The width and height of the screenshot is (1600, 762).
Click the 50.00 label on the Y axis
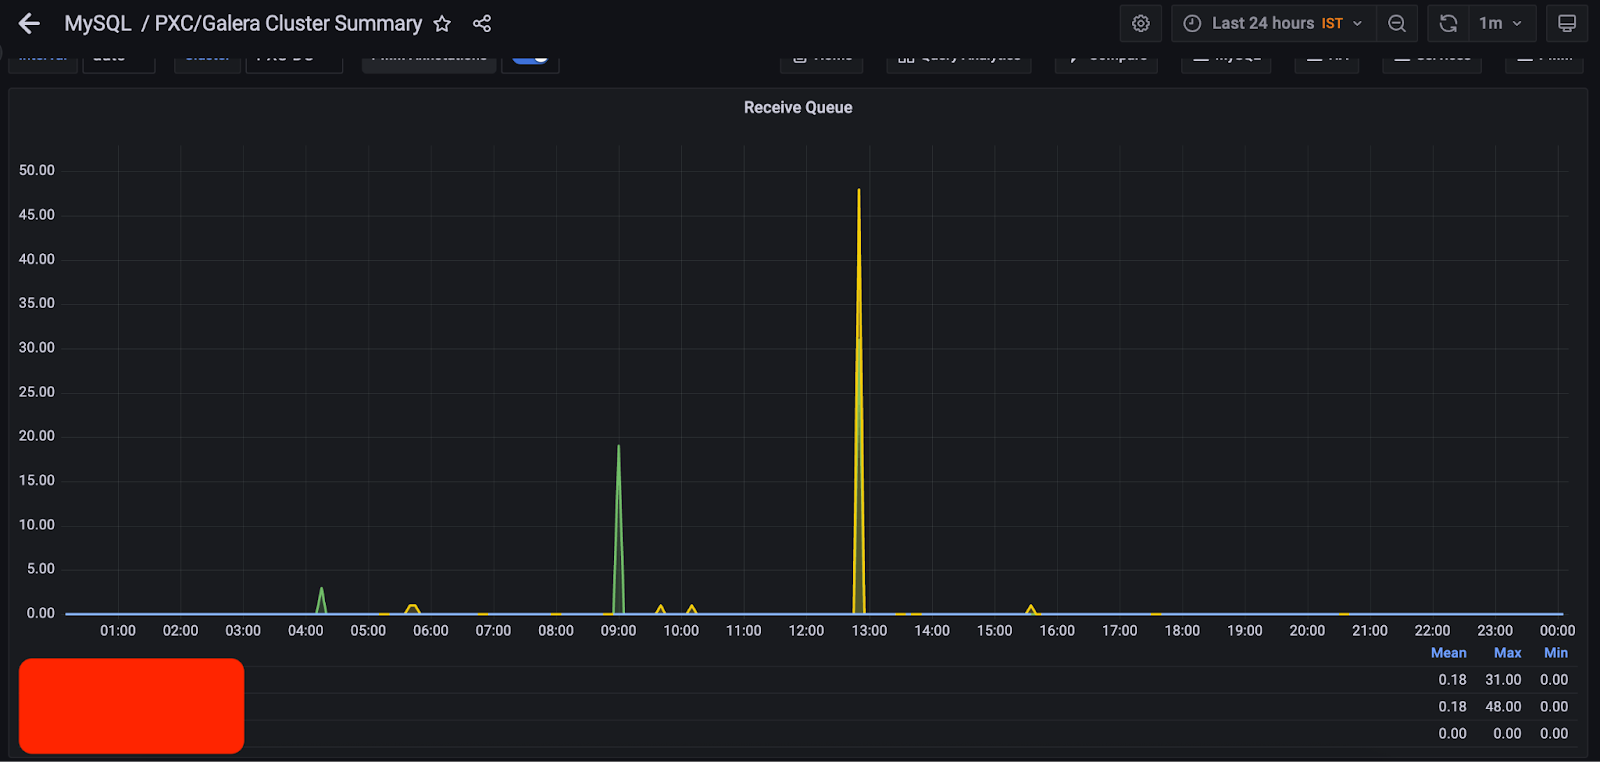click(37, 170)
